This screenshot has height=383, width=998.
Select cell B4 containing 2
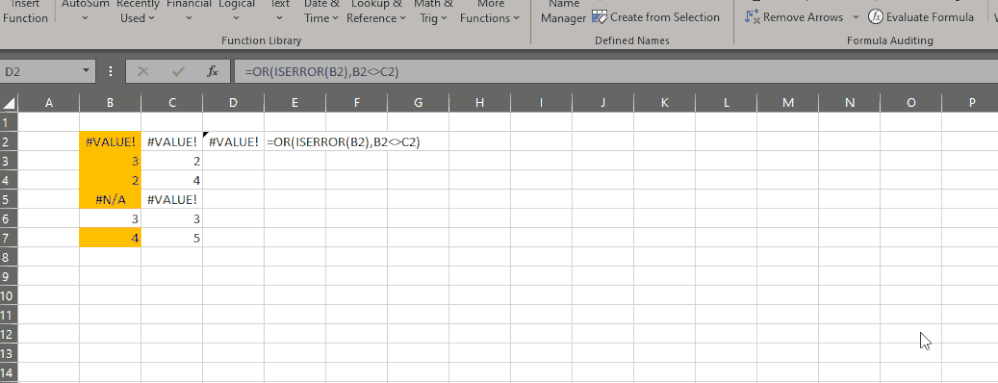point(110,180)
